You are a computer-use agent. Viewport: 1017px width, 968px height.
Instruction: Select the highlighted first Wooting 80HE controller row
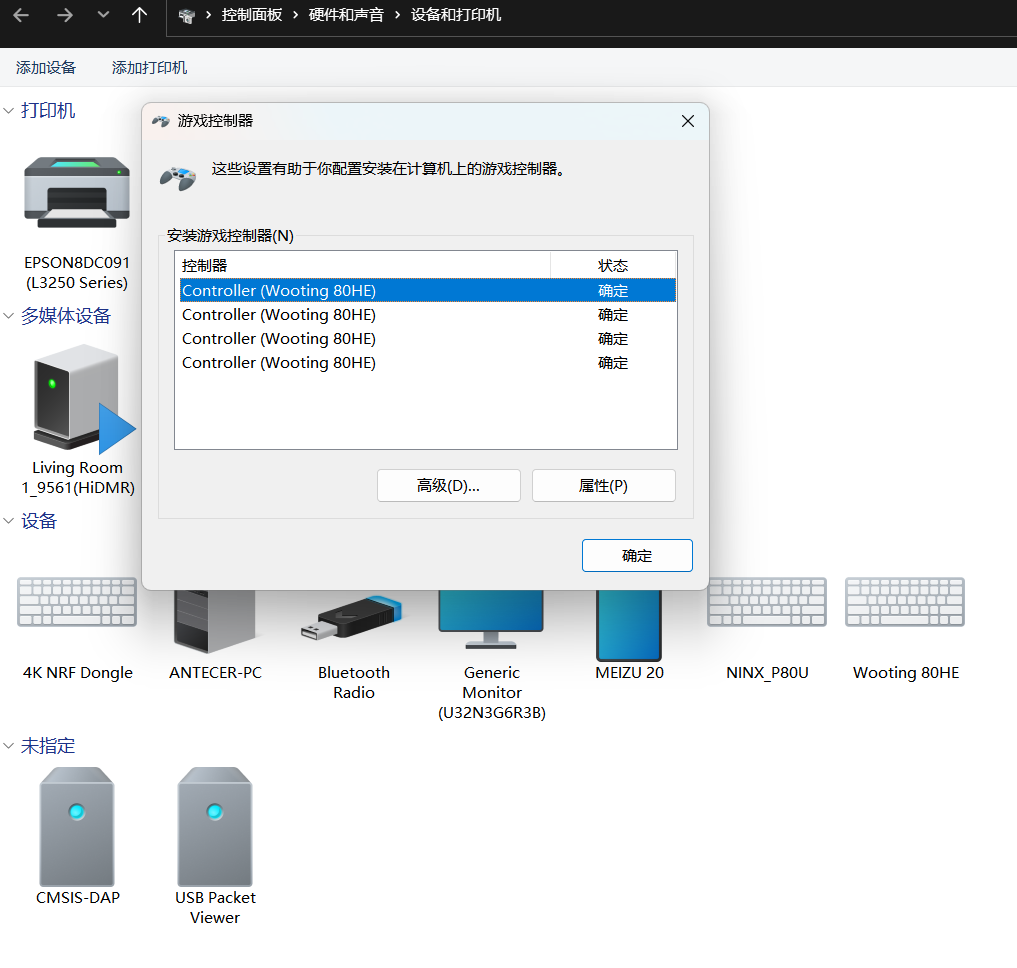tap(427, 290)
